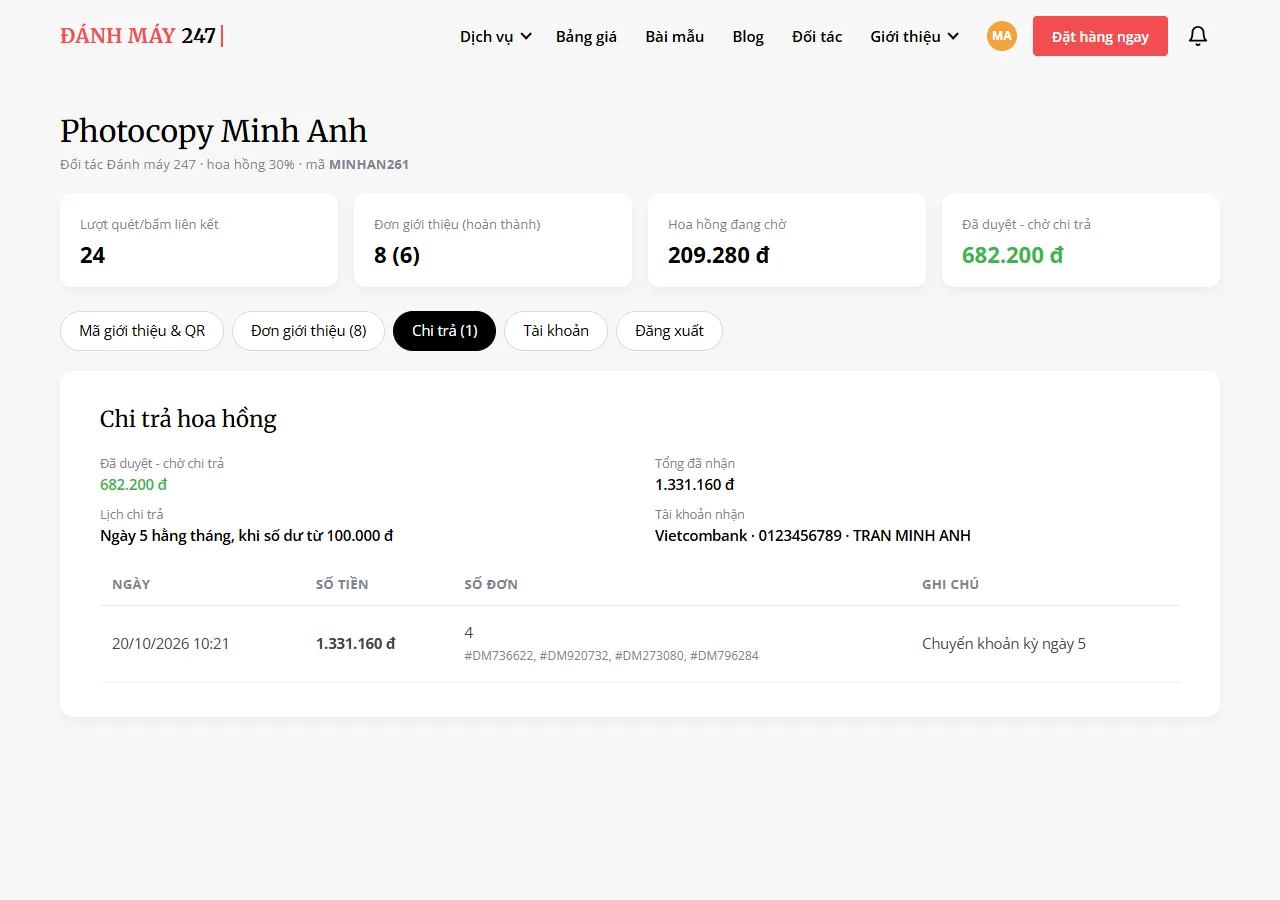The image size is (1280, 900).
Task: Click the GHI CHÚ column header
Action: click(x=950, y=584)
